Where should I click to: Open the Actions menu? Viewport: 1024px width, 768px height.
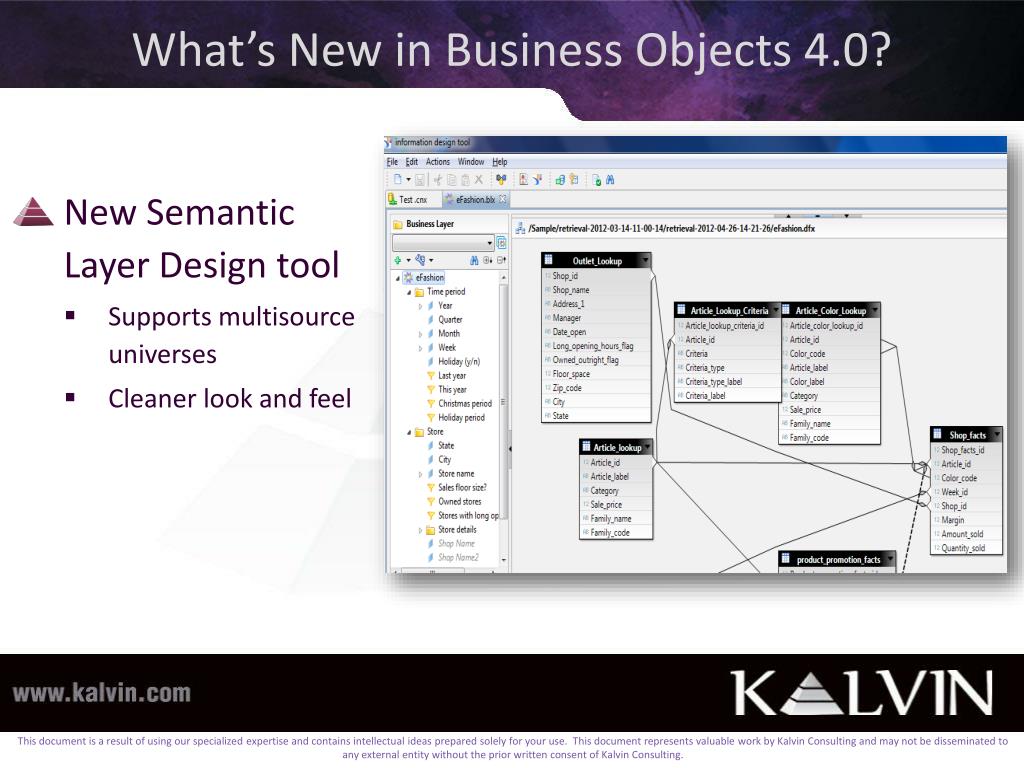[438, 161]
